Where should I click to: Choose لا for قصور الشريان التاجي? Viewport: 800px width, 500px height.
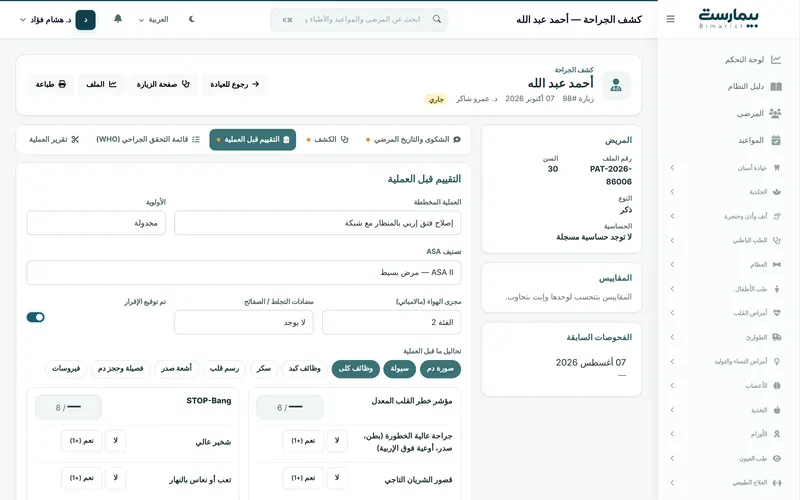(x=337, y=478)
